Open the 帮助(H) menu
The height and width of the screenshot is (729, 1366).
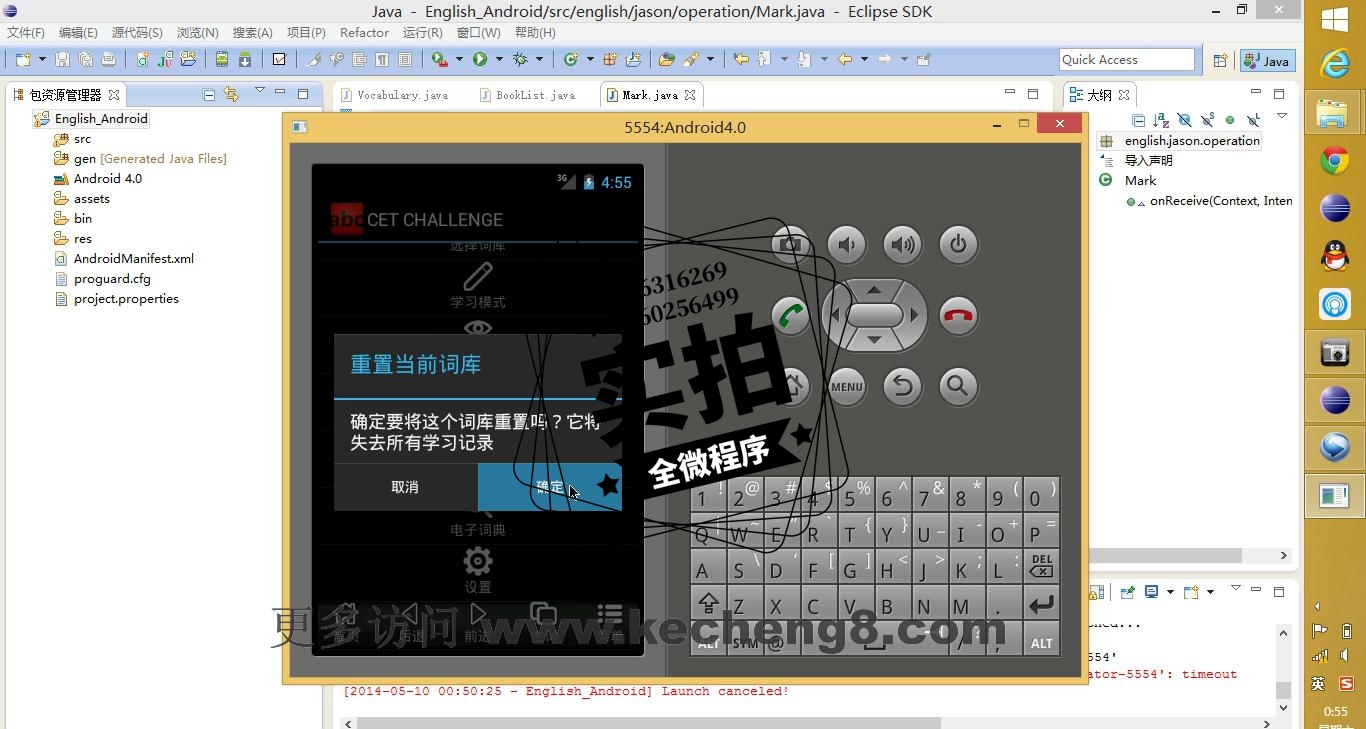[535, 33]
